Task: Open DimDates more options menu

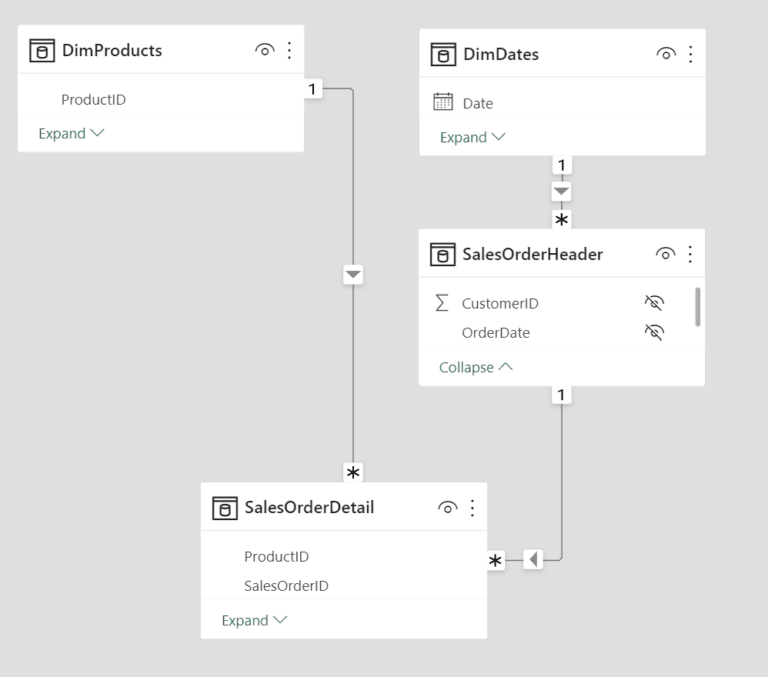Action: [691, 54]
